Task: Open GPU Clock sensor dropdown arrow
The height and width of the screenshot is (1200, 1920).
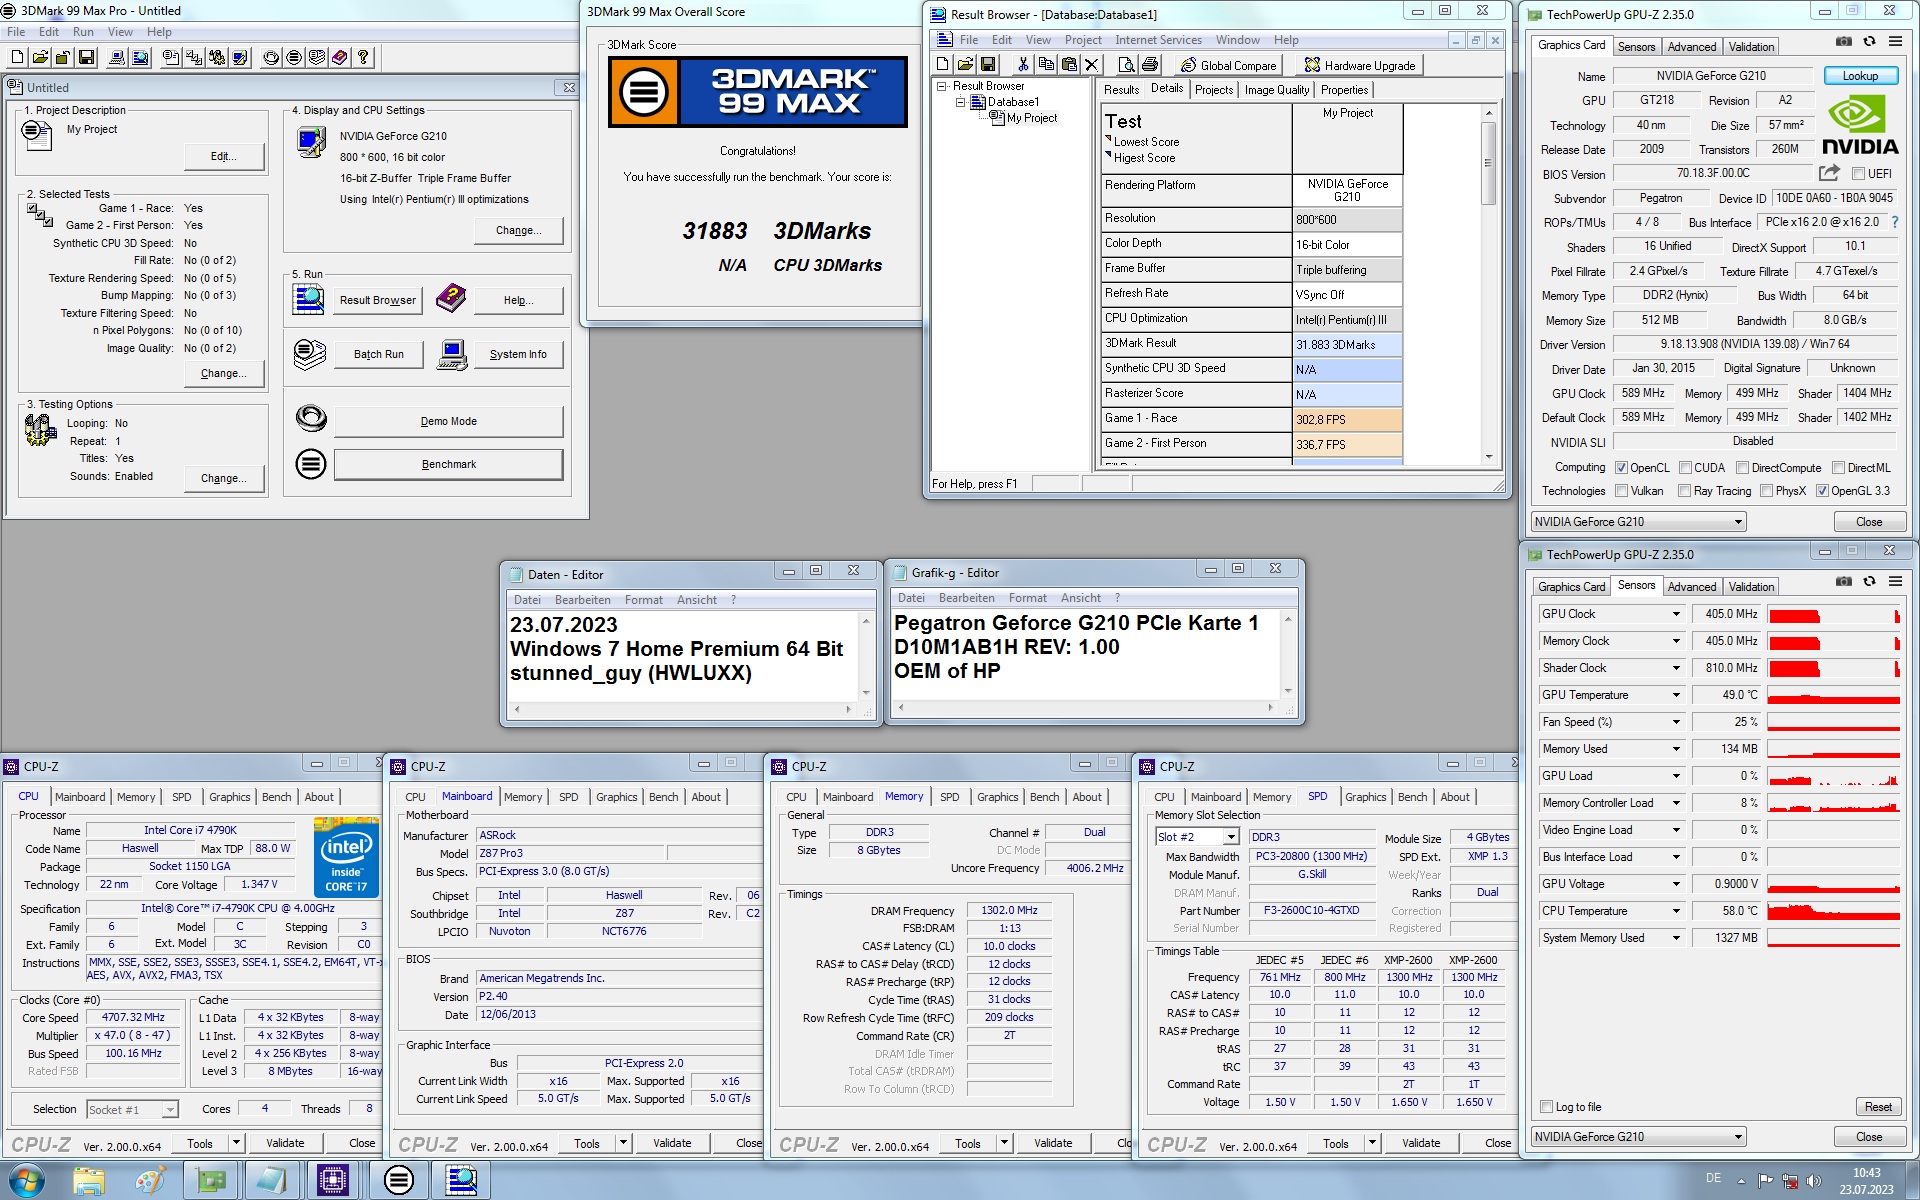Action: click(x=1676, y=614)
